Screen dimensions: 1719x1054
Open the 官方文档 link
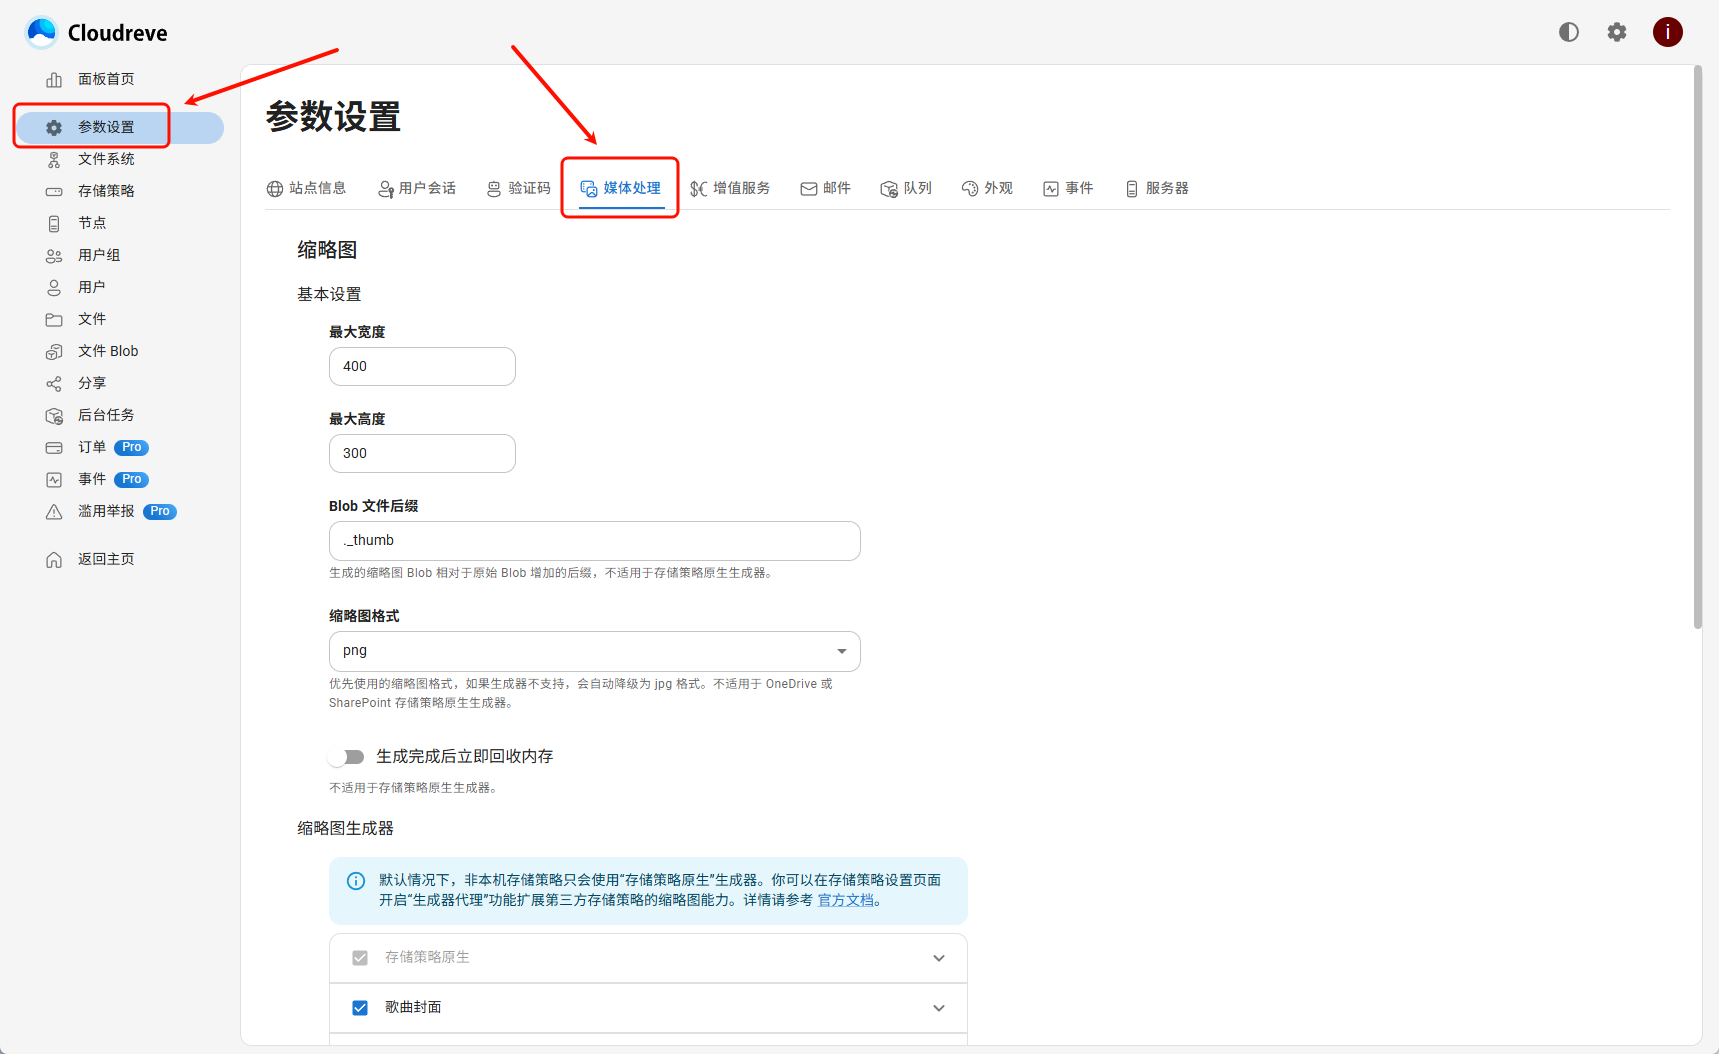coord(846,900)
